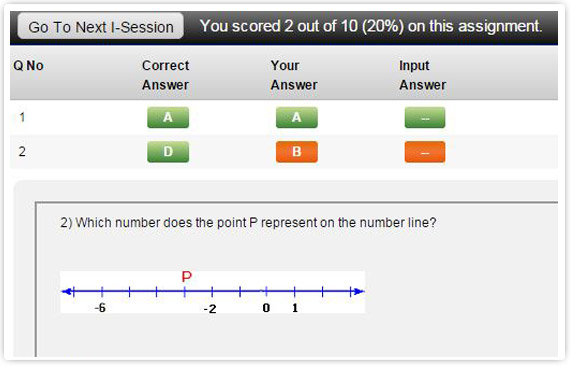Viewport: 573px width, 366px height.
Task: Click the 0 label on the number line
Action: coord(266,308)
